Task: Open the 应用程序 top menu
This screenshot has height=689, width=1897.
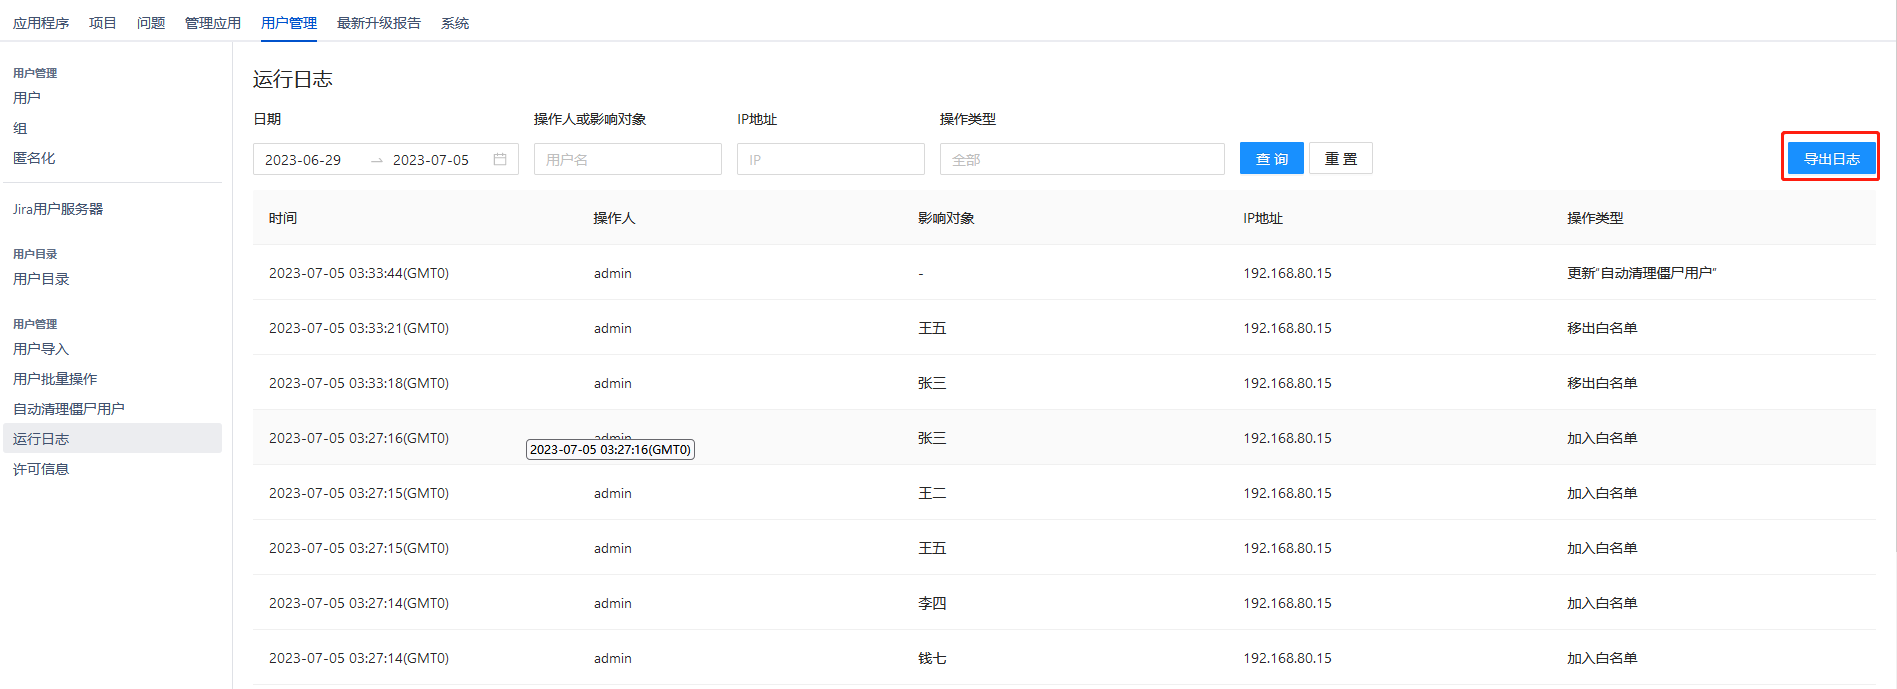Action: [x=41, y=23]
